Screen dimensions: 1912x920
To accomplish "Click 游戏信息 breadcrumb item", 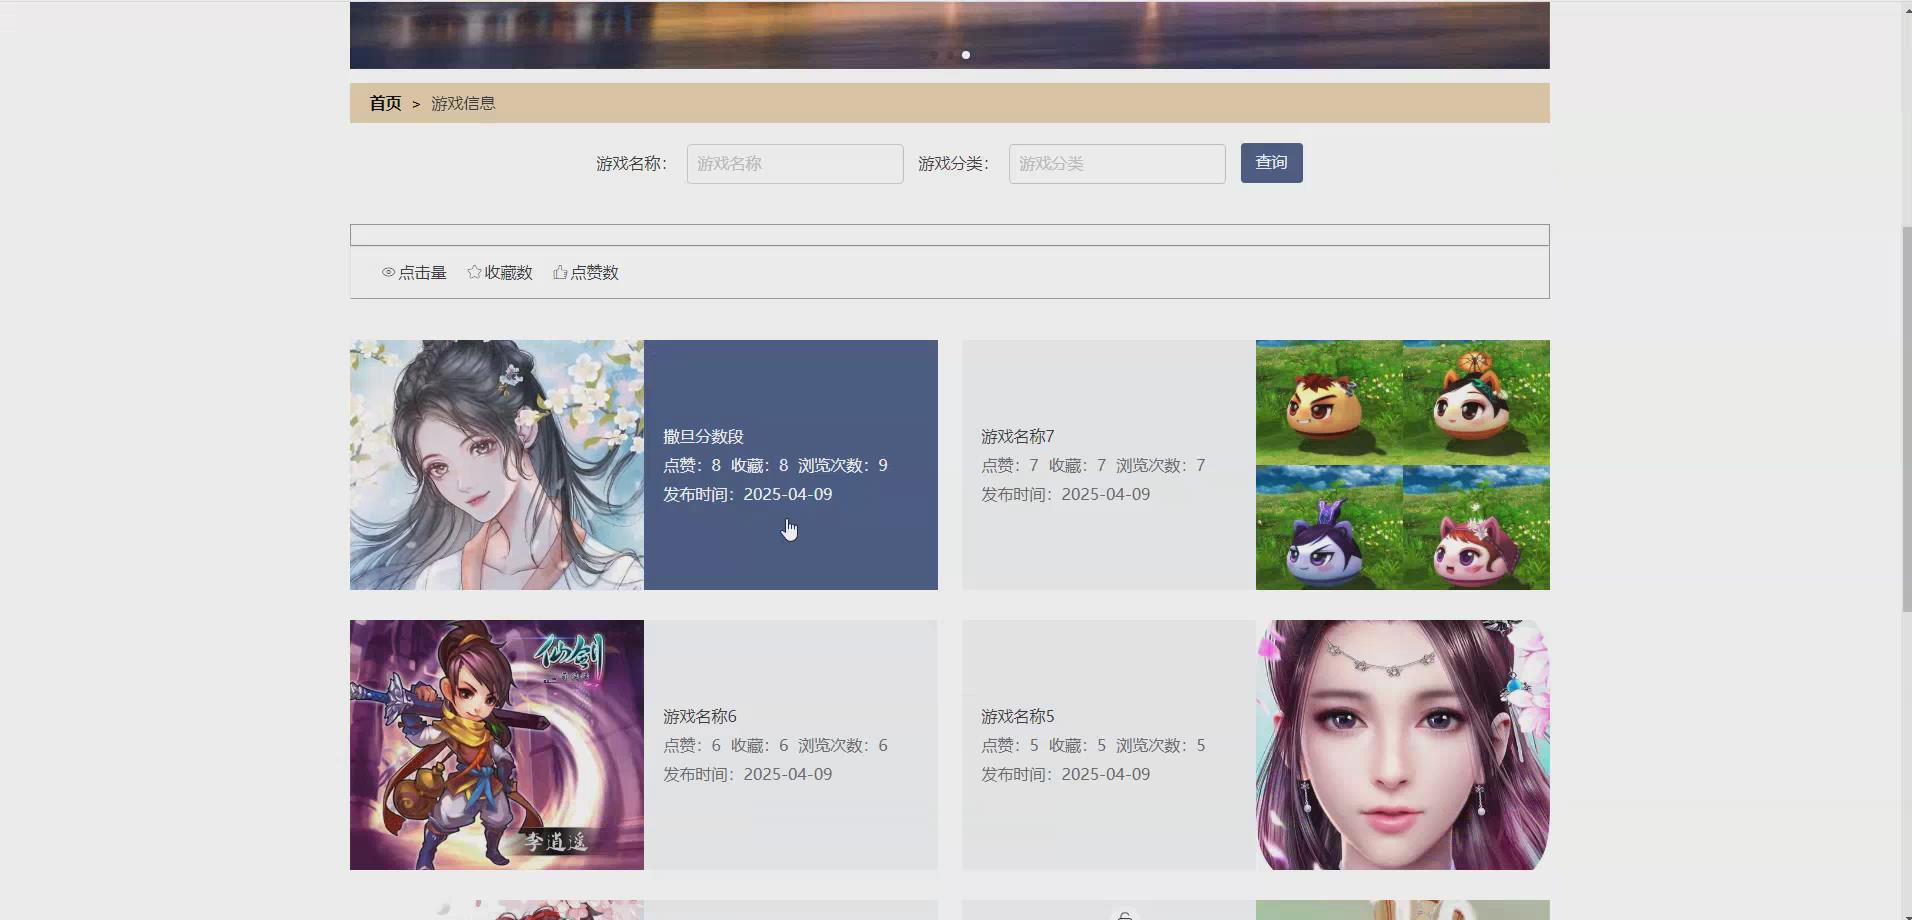I will (x=463, y=103).
